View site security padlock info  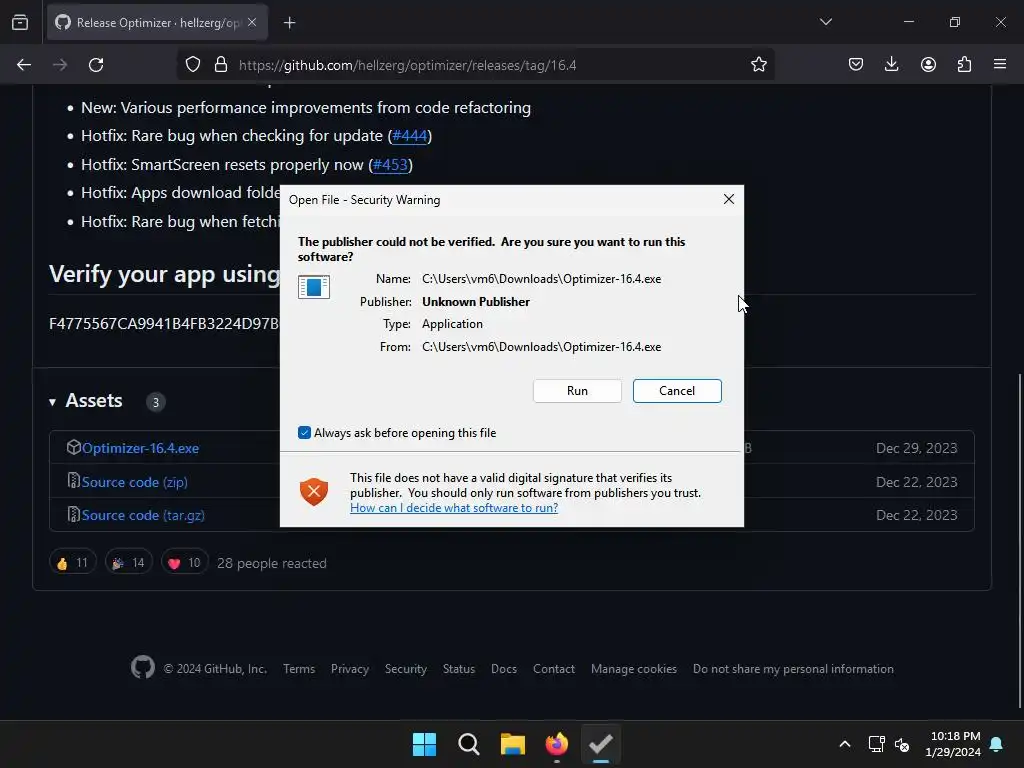click(x=221, y=65)
